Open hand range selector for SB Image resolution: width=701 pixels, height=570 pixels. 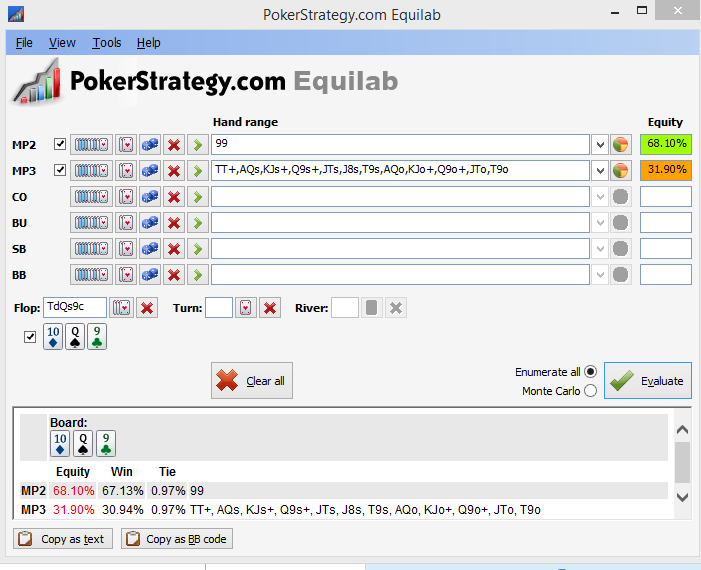click(x=91, y=249)
